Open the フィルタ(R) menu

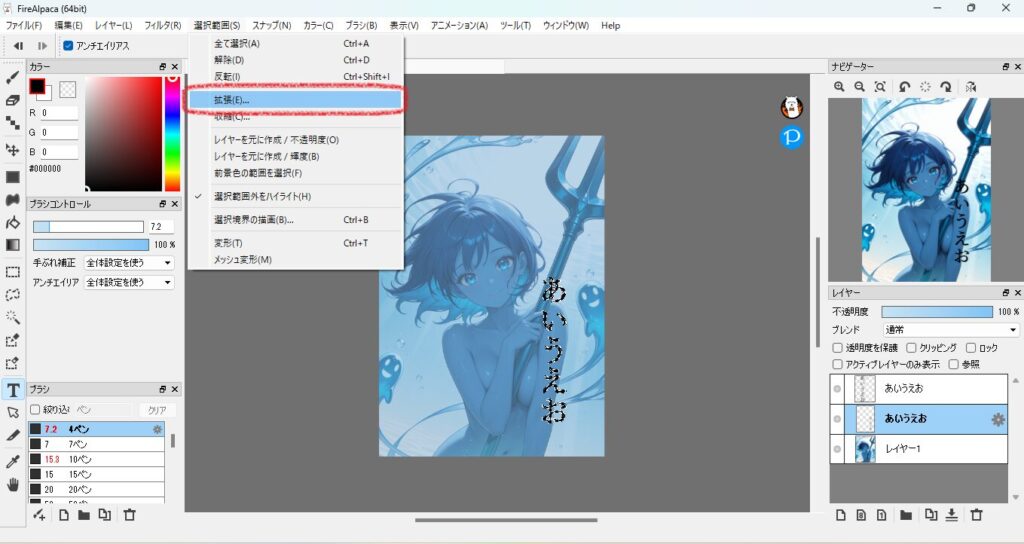tap(163, 25)
